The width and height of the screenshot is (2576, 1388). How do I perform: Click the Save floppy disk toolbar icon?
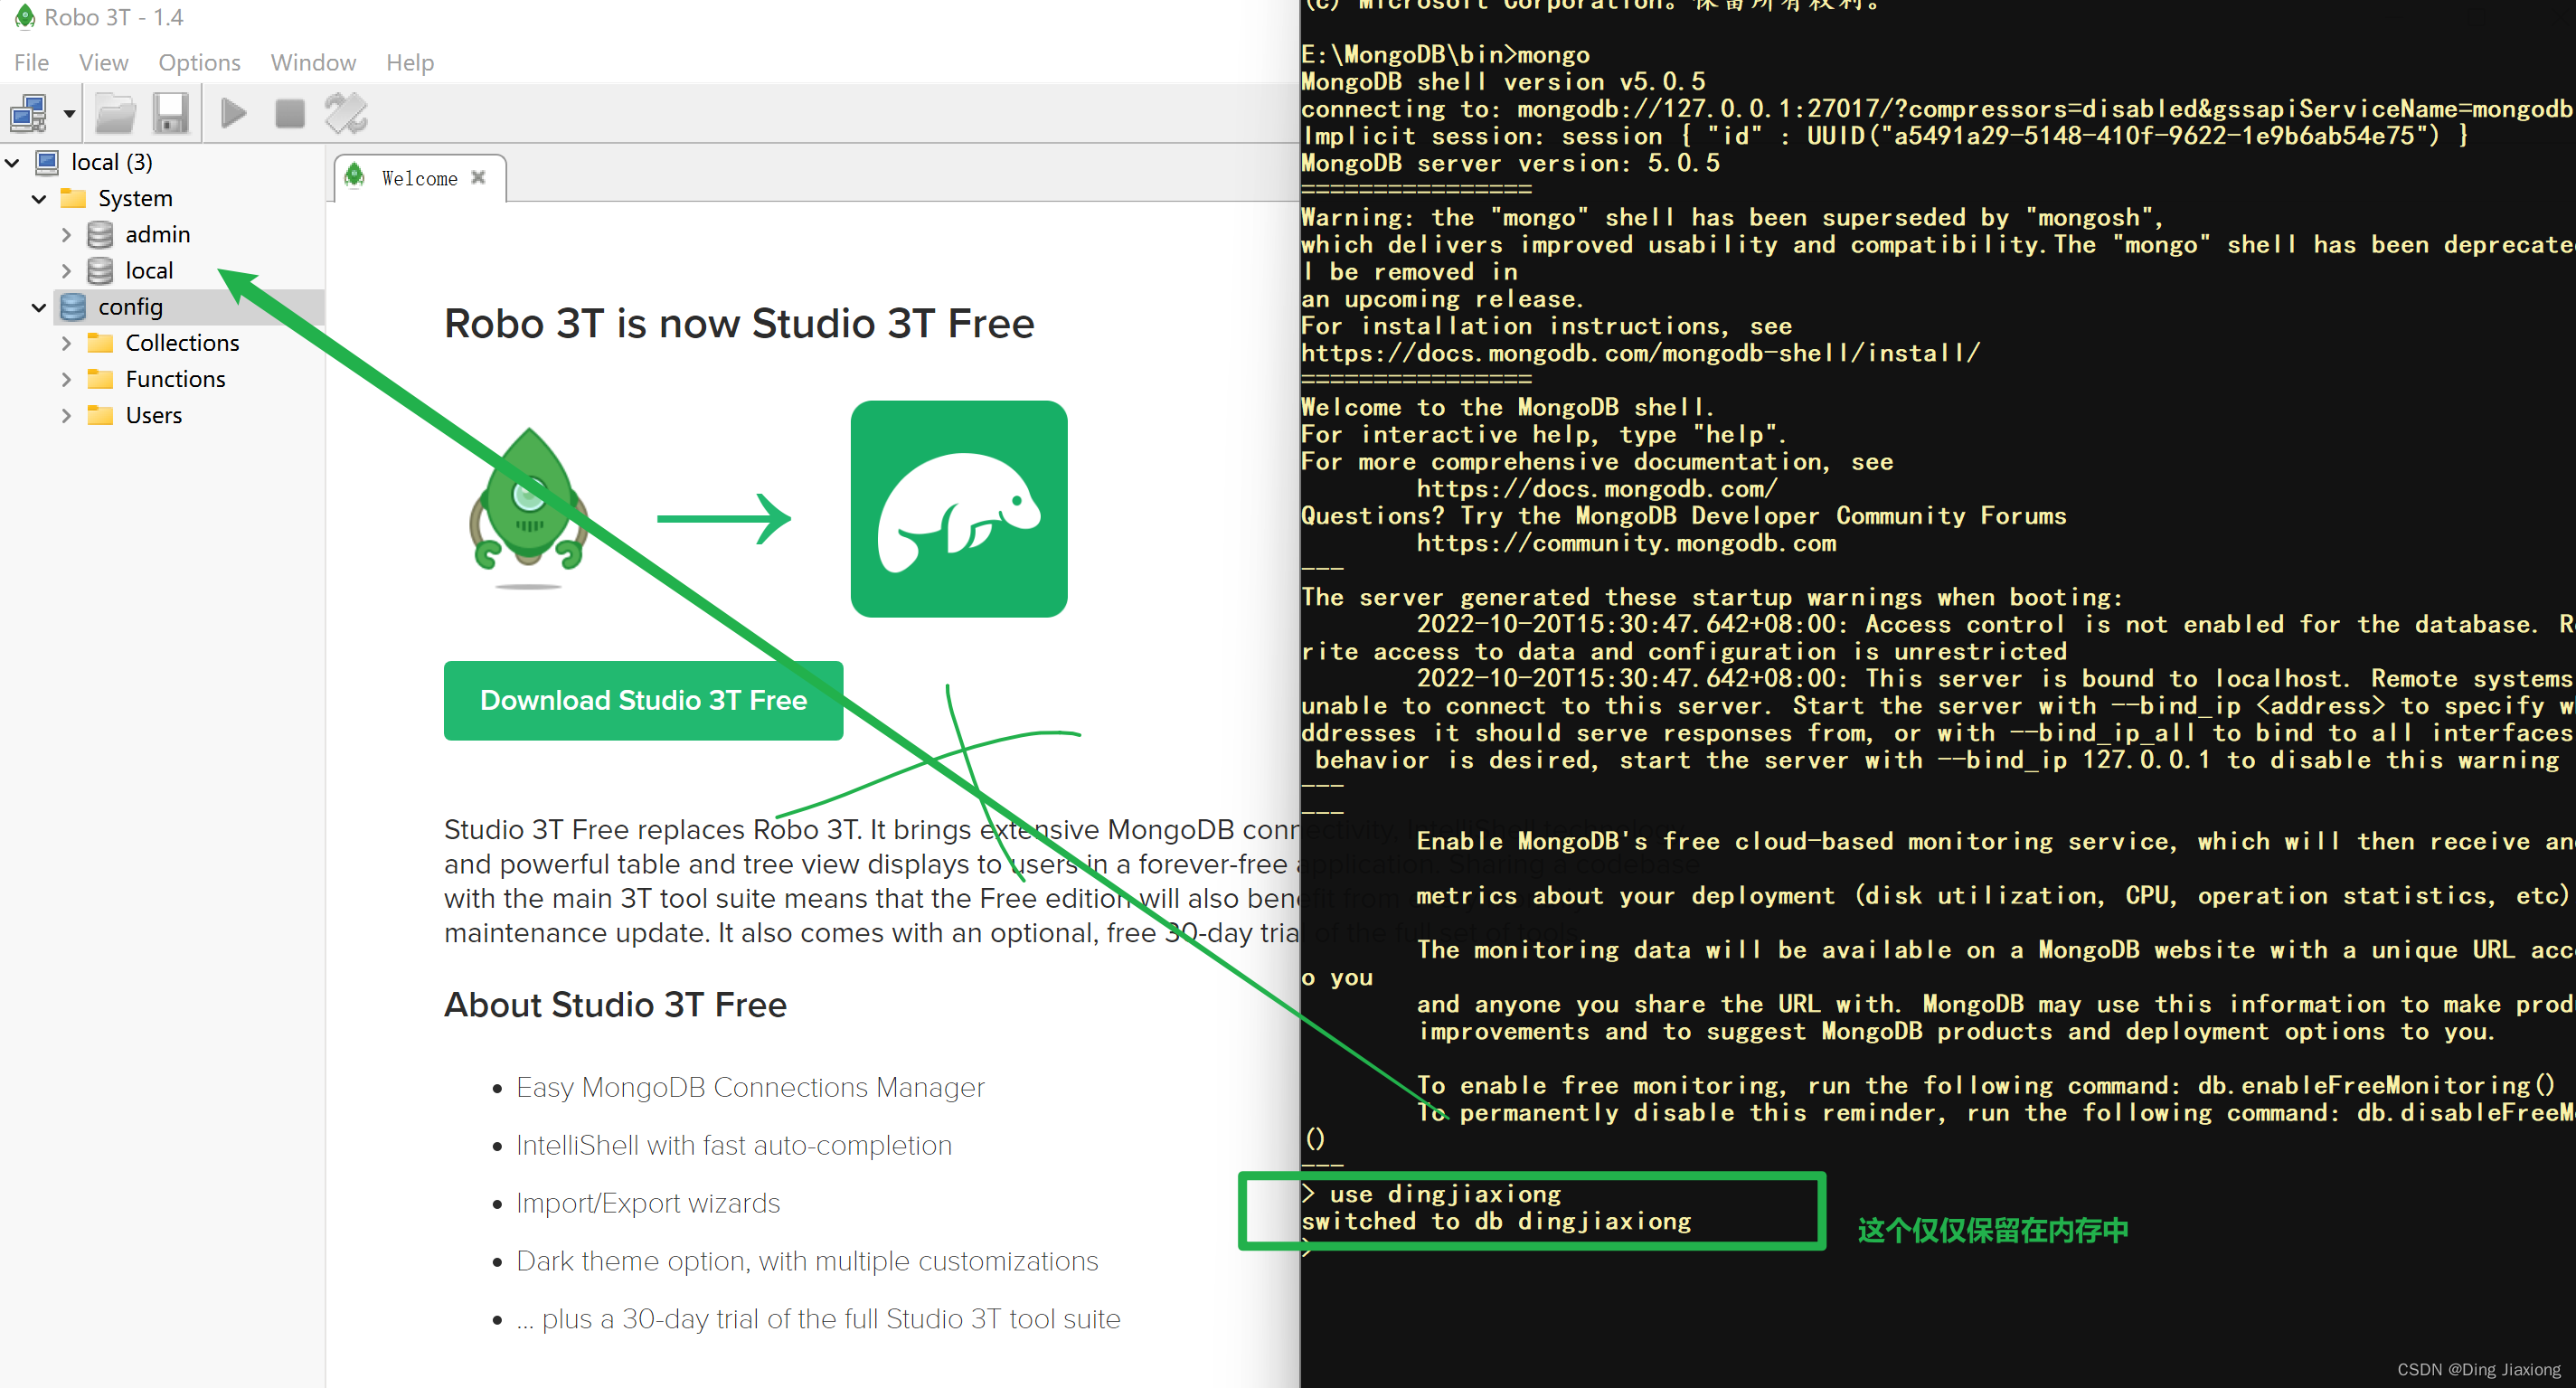click(x=171, y=113)
